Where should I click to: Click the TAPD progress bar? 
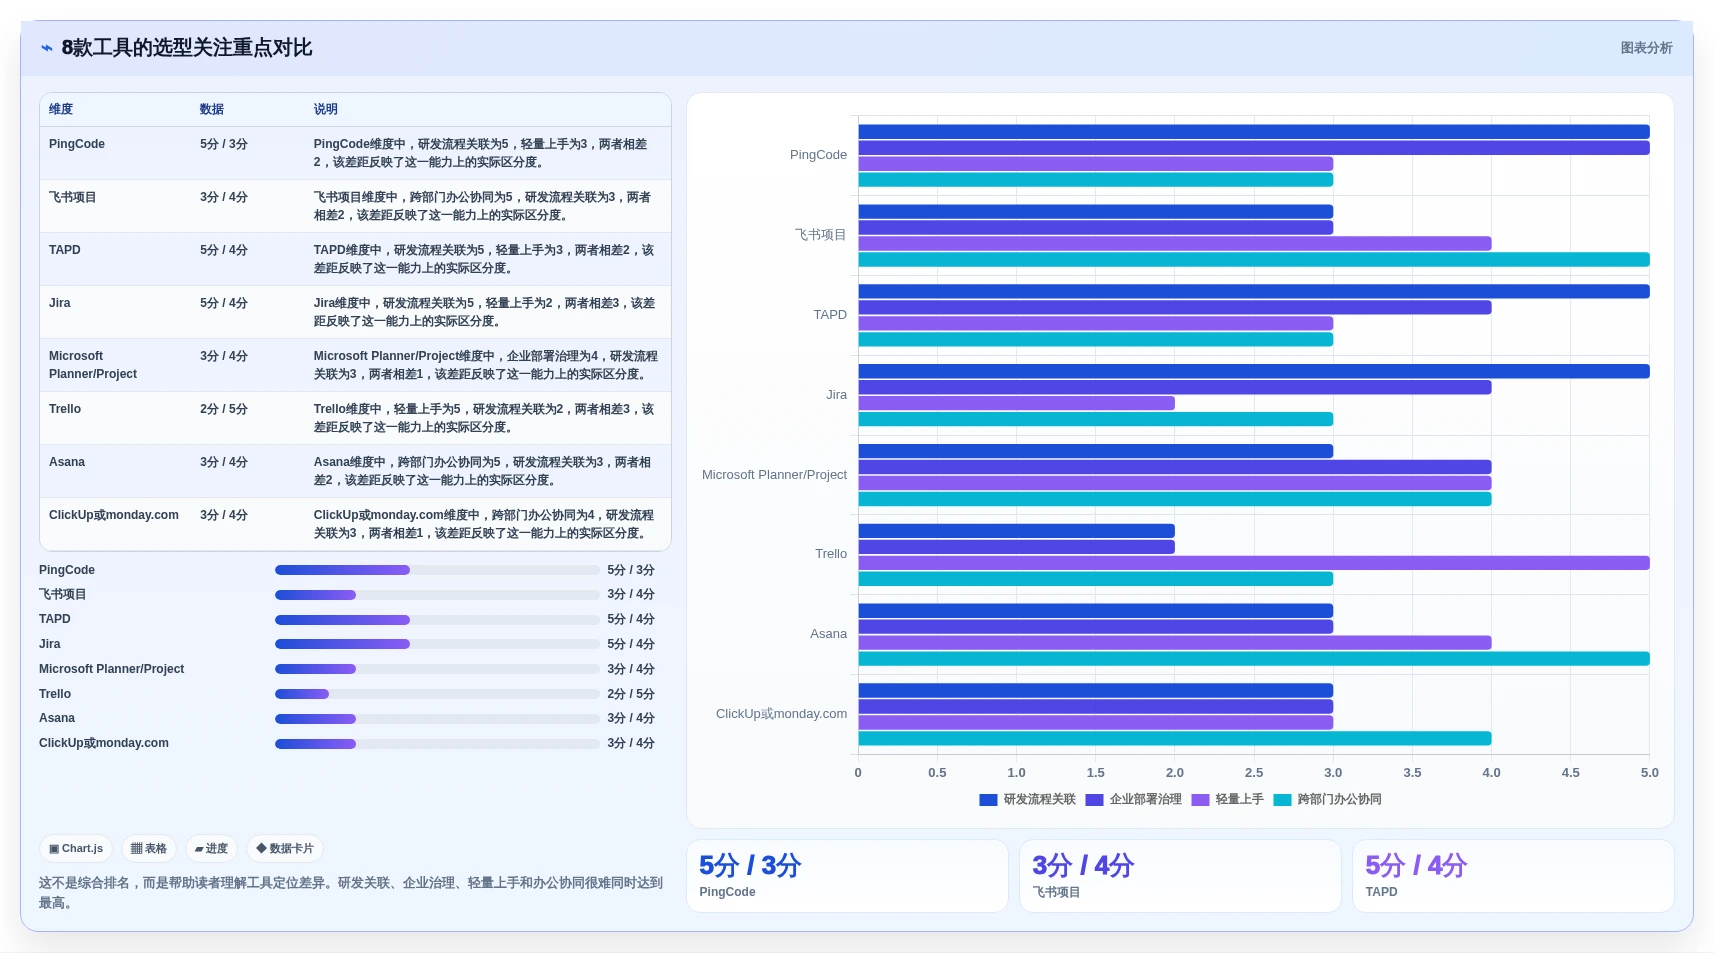point(437,620)
